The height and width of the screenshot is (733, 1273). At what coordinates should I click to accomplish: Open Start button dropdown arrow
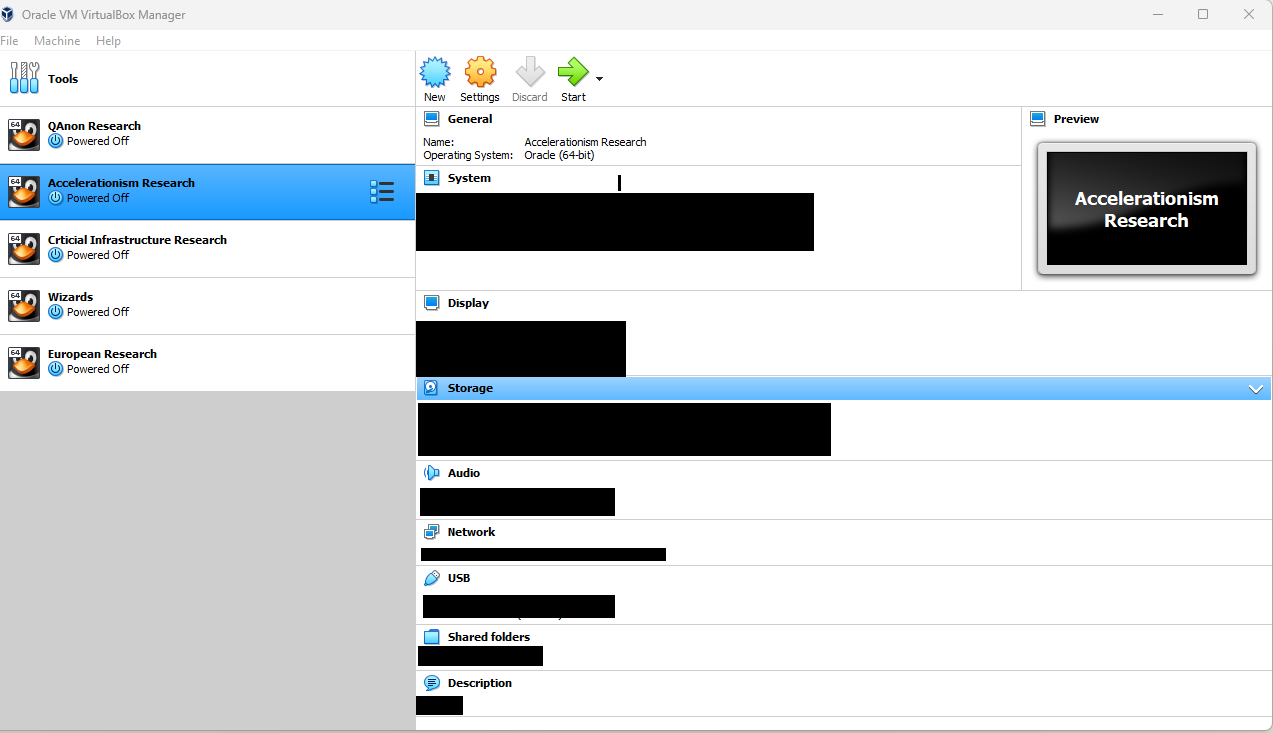click(x=599, y=79)
